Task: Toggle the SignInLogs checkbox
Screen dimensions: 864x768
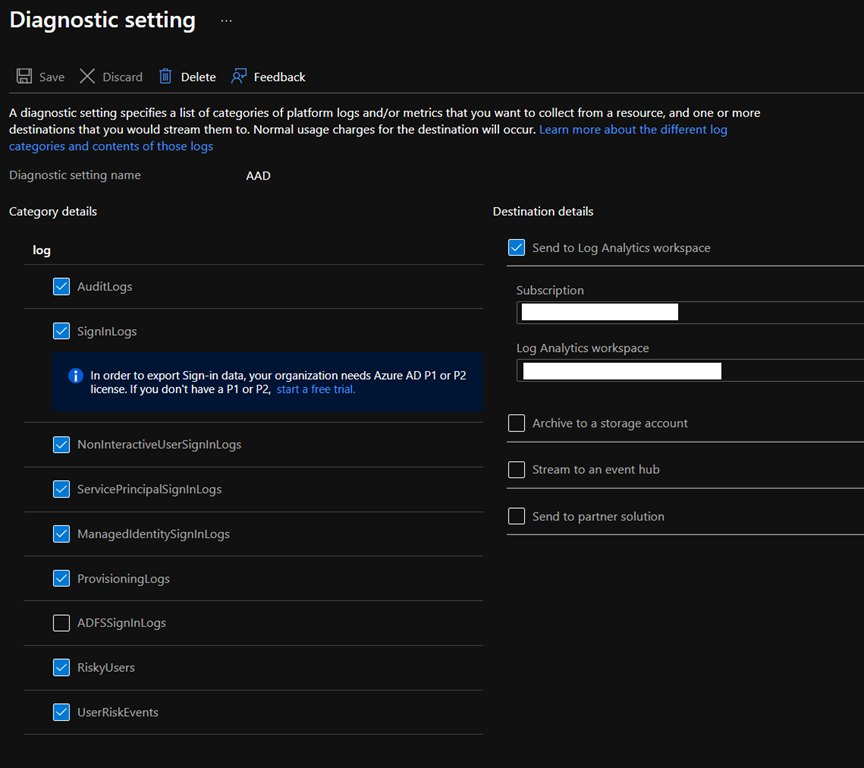Action: coord(62,331)
